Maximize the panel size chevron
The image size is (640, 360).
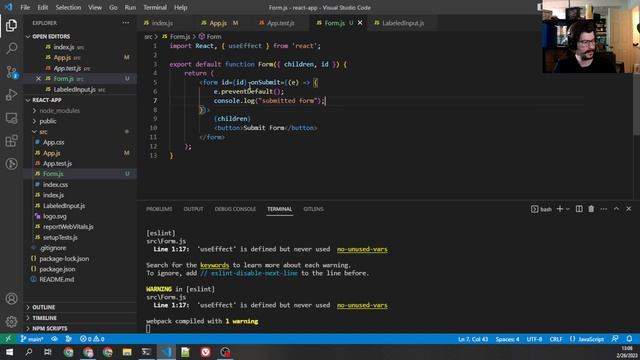tap(616, 209)
